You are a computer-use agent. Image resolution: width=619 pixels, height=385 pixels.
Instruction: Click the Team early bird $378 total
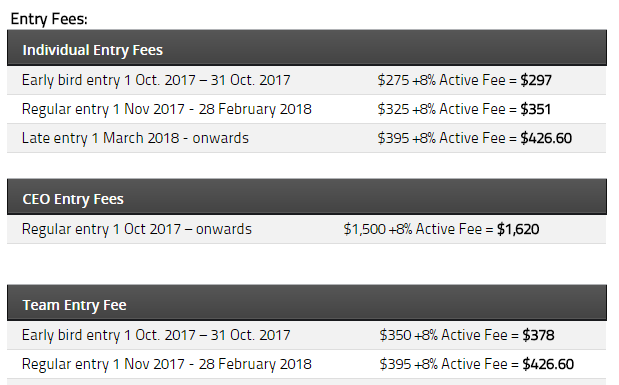pyautogui.click(x=538, y=335)
